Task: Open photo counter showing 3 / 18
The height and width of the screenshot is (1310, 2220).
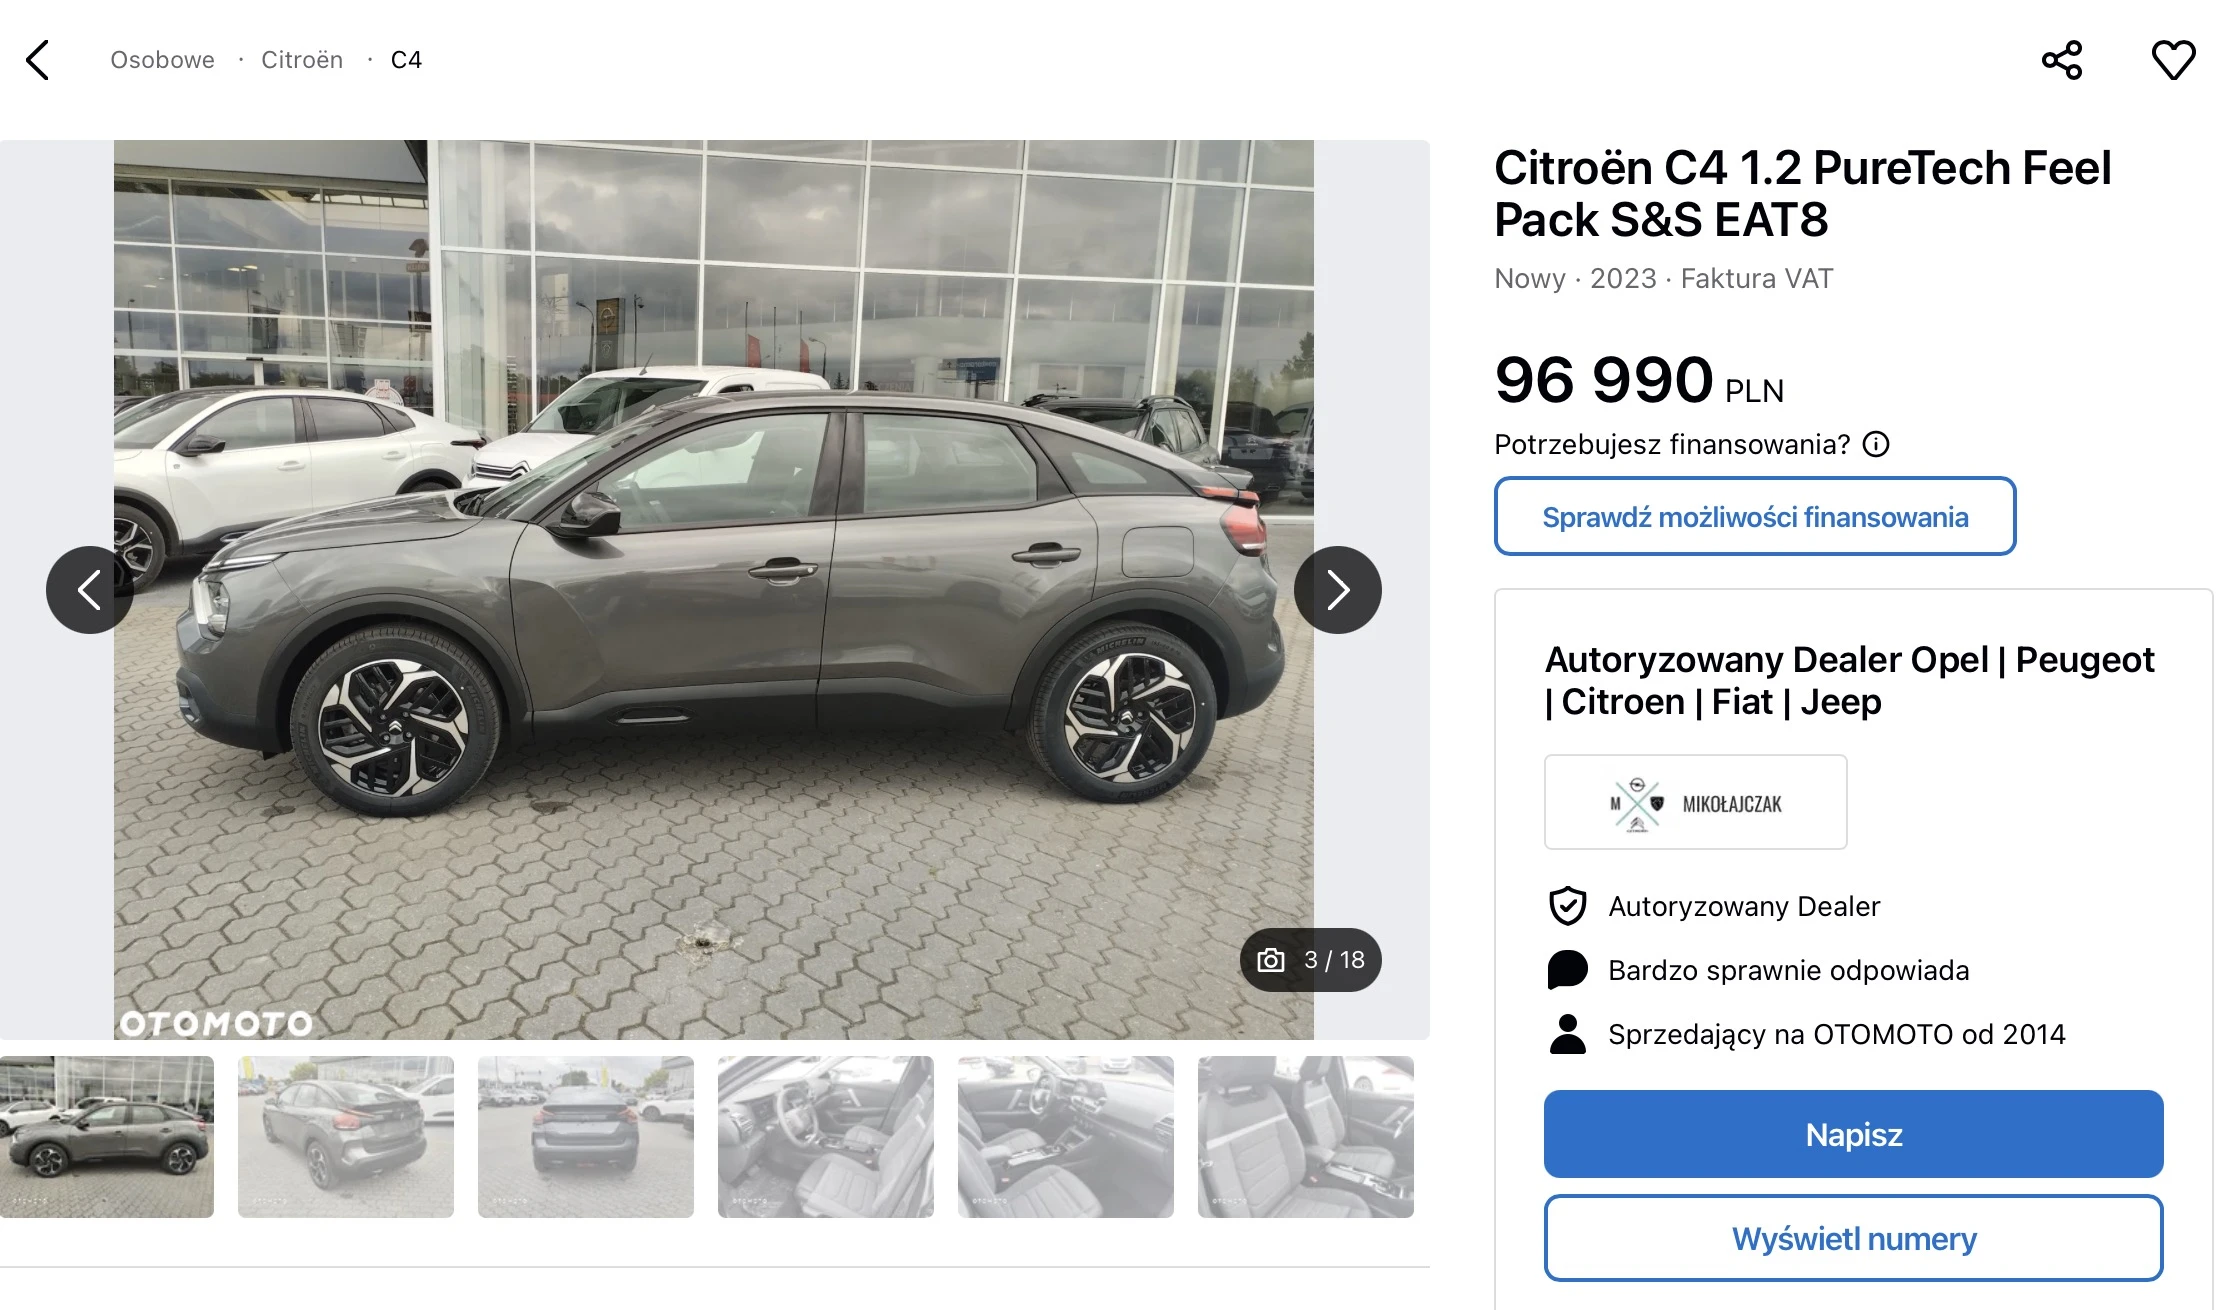Action: click(1311, 960)
